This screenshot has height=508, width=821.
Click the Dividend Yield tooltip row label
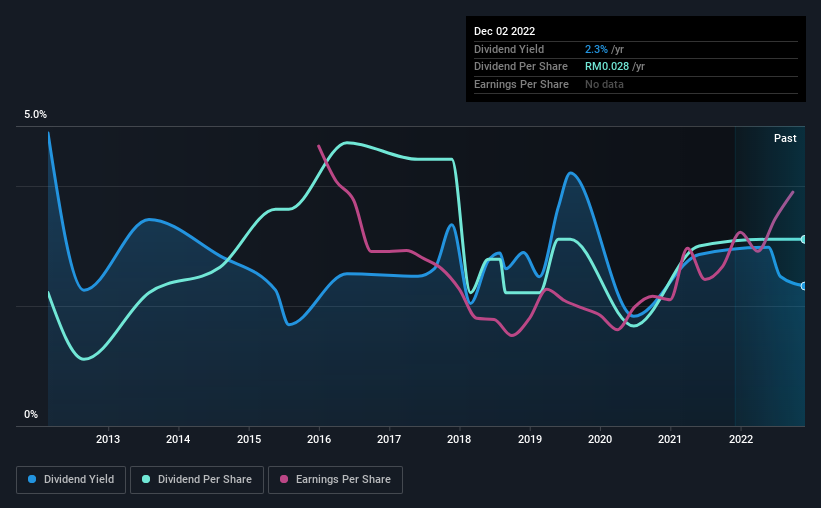click(x=509, y=49)
